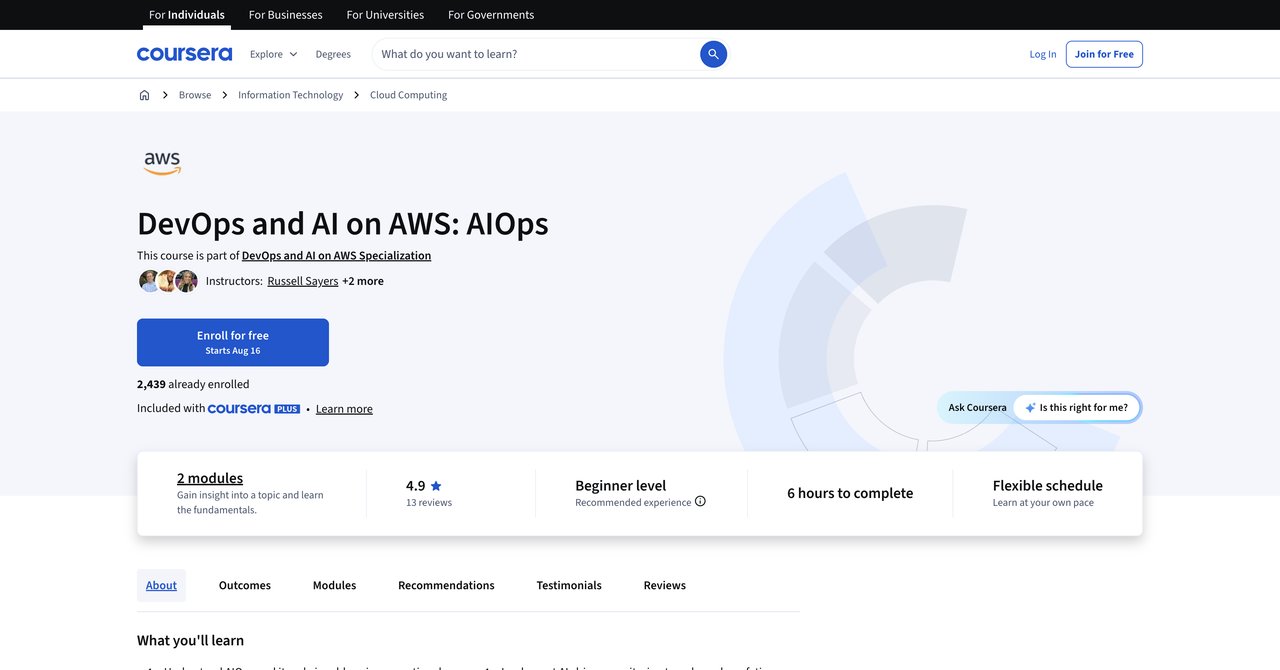Click the Join for Free button
Image resolution: width=1280 pixels, height=670 pixels.
(1104, 54)
